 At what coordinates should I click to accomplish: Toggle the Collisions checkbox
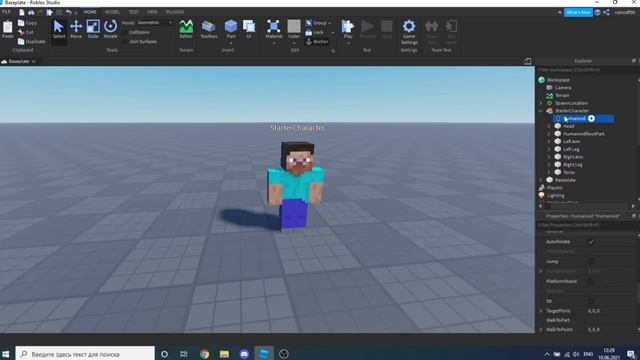coord(125,32)
